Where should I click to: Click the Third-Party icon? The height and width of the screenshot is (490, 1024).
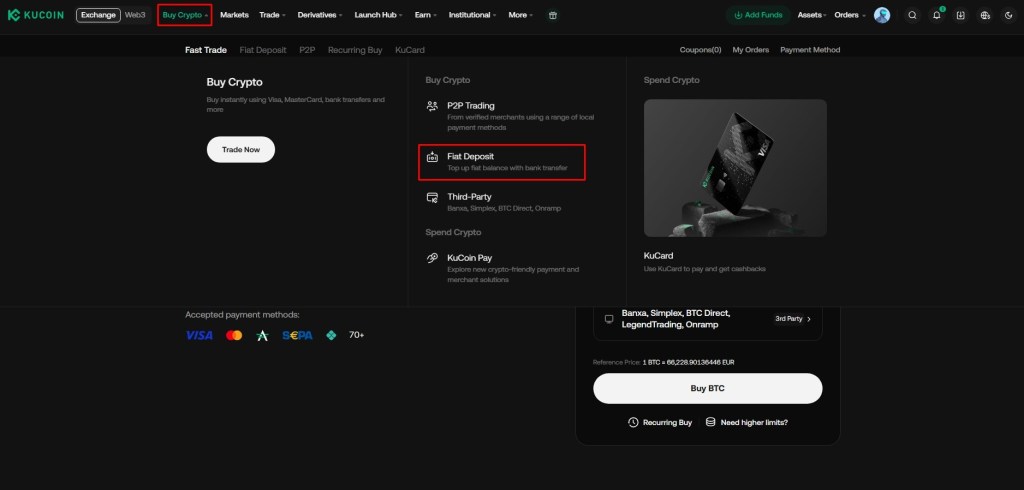click(x=432, y=197)
